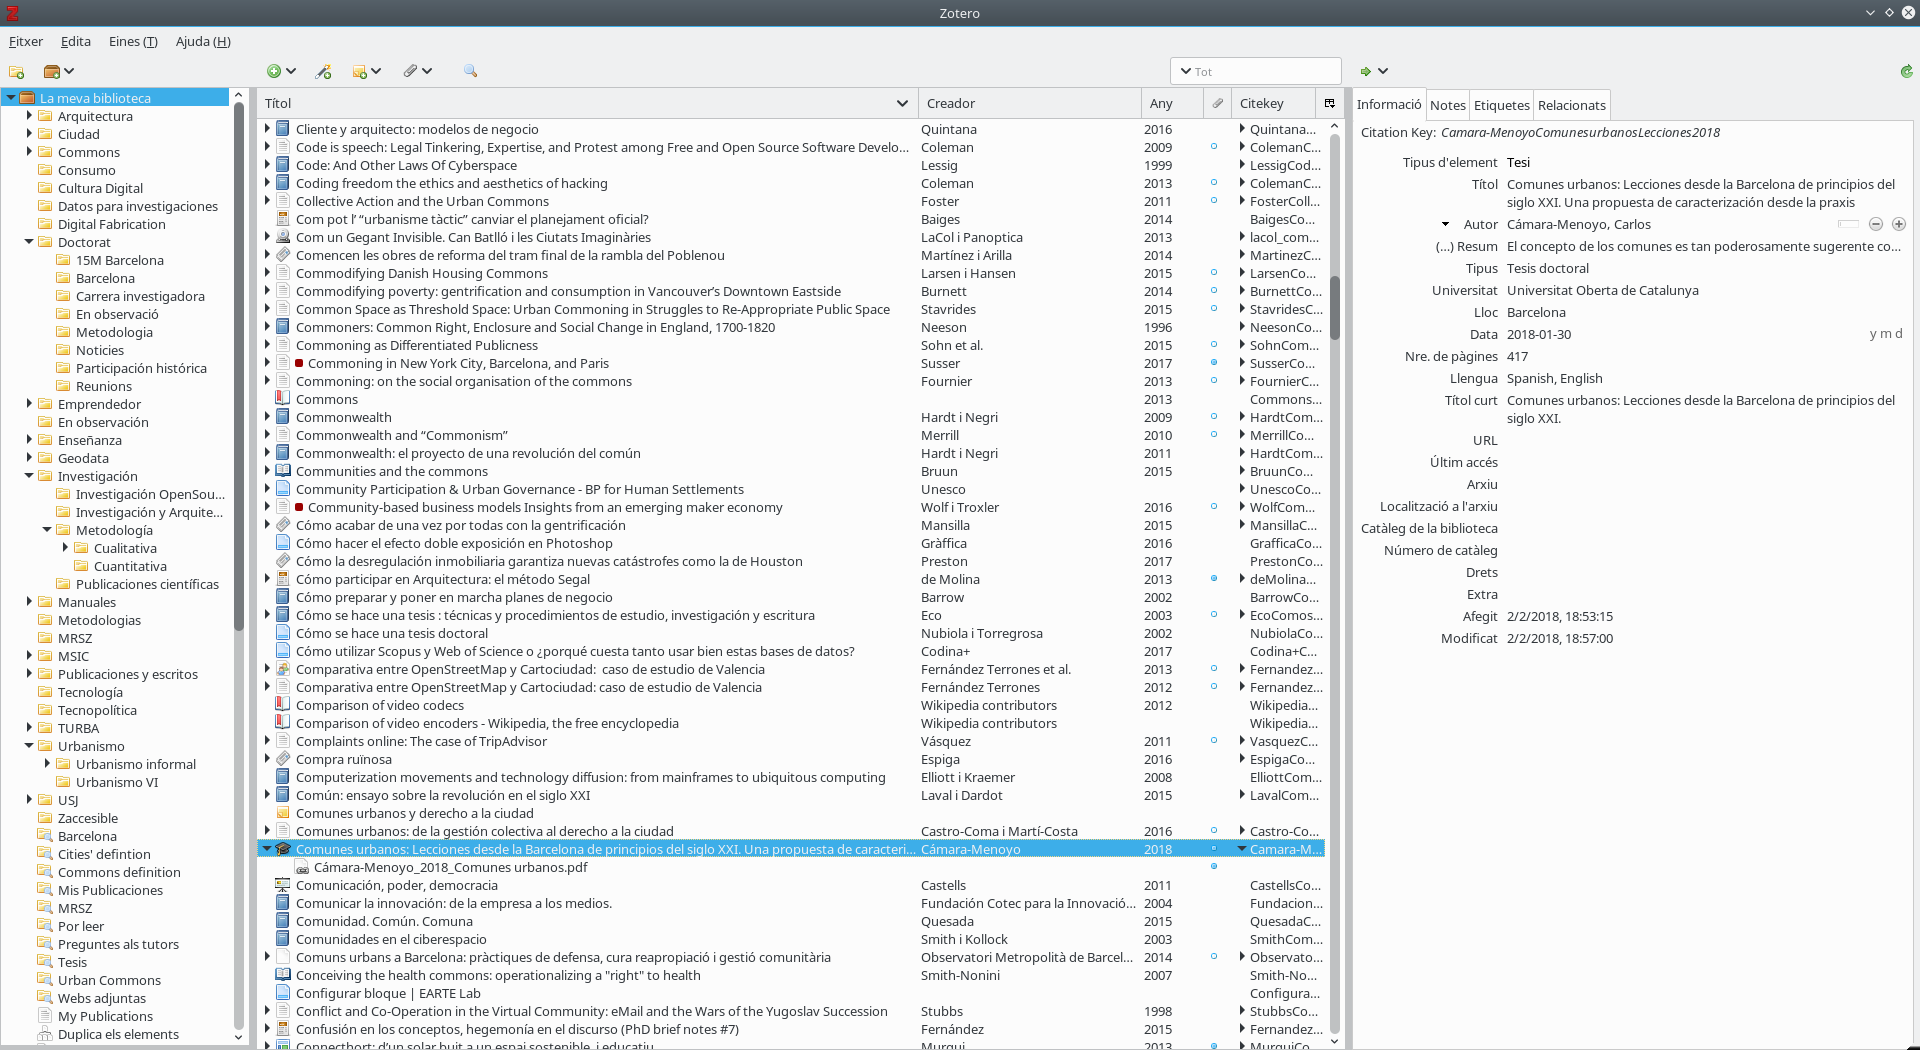Sort by attachment paperclip column

coord(1217,103)
